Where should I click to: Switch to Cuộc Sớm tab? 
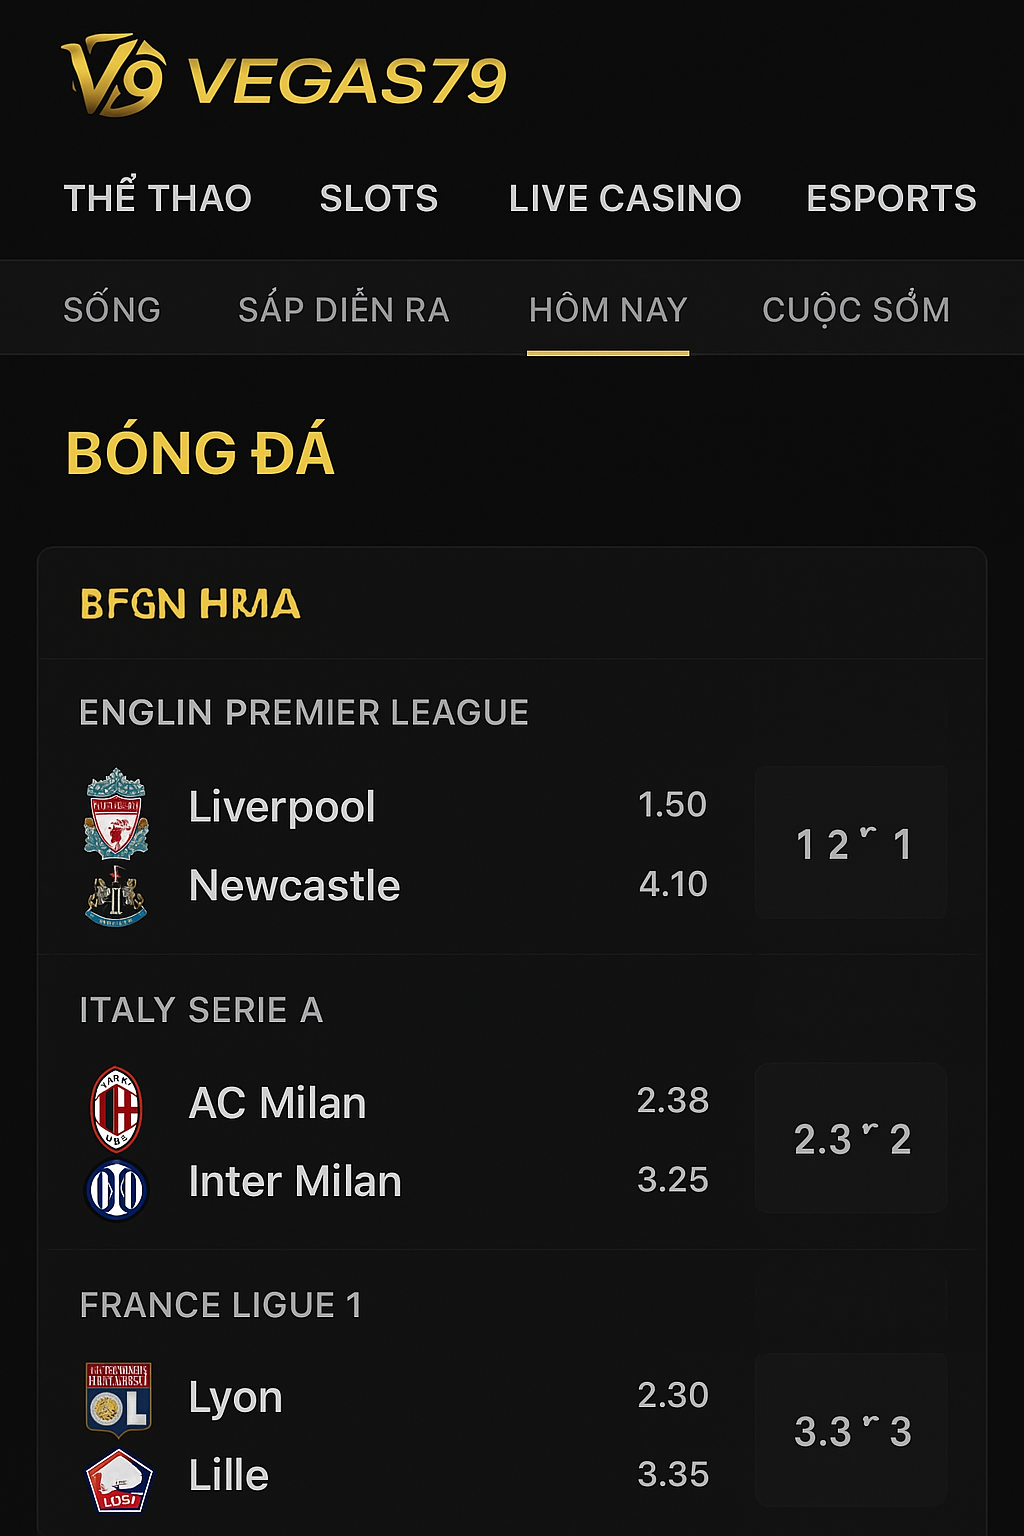[x=856, y=309]
